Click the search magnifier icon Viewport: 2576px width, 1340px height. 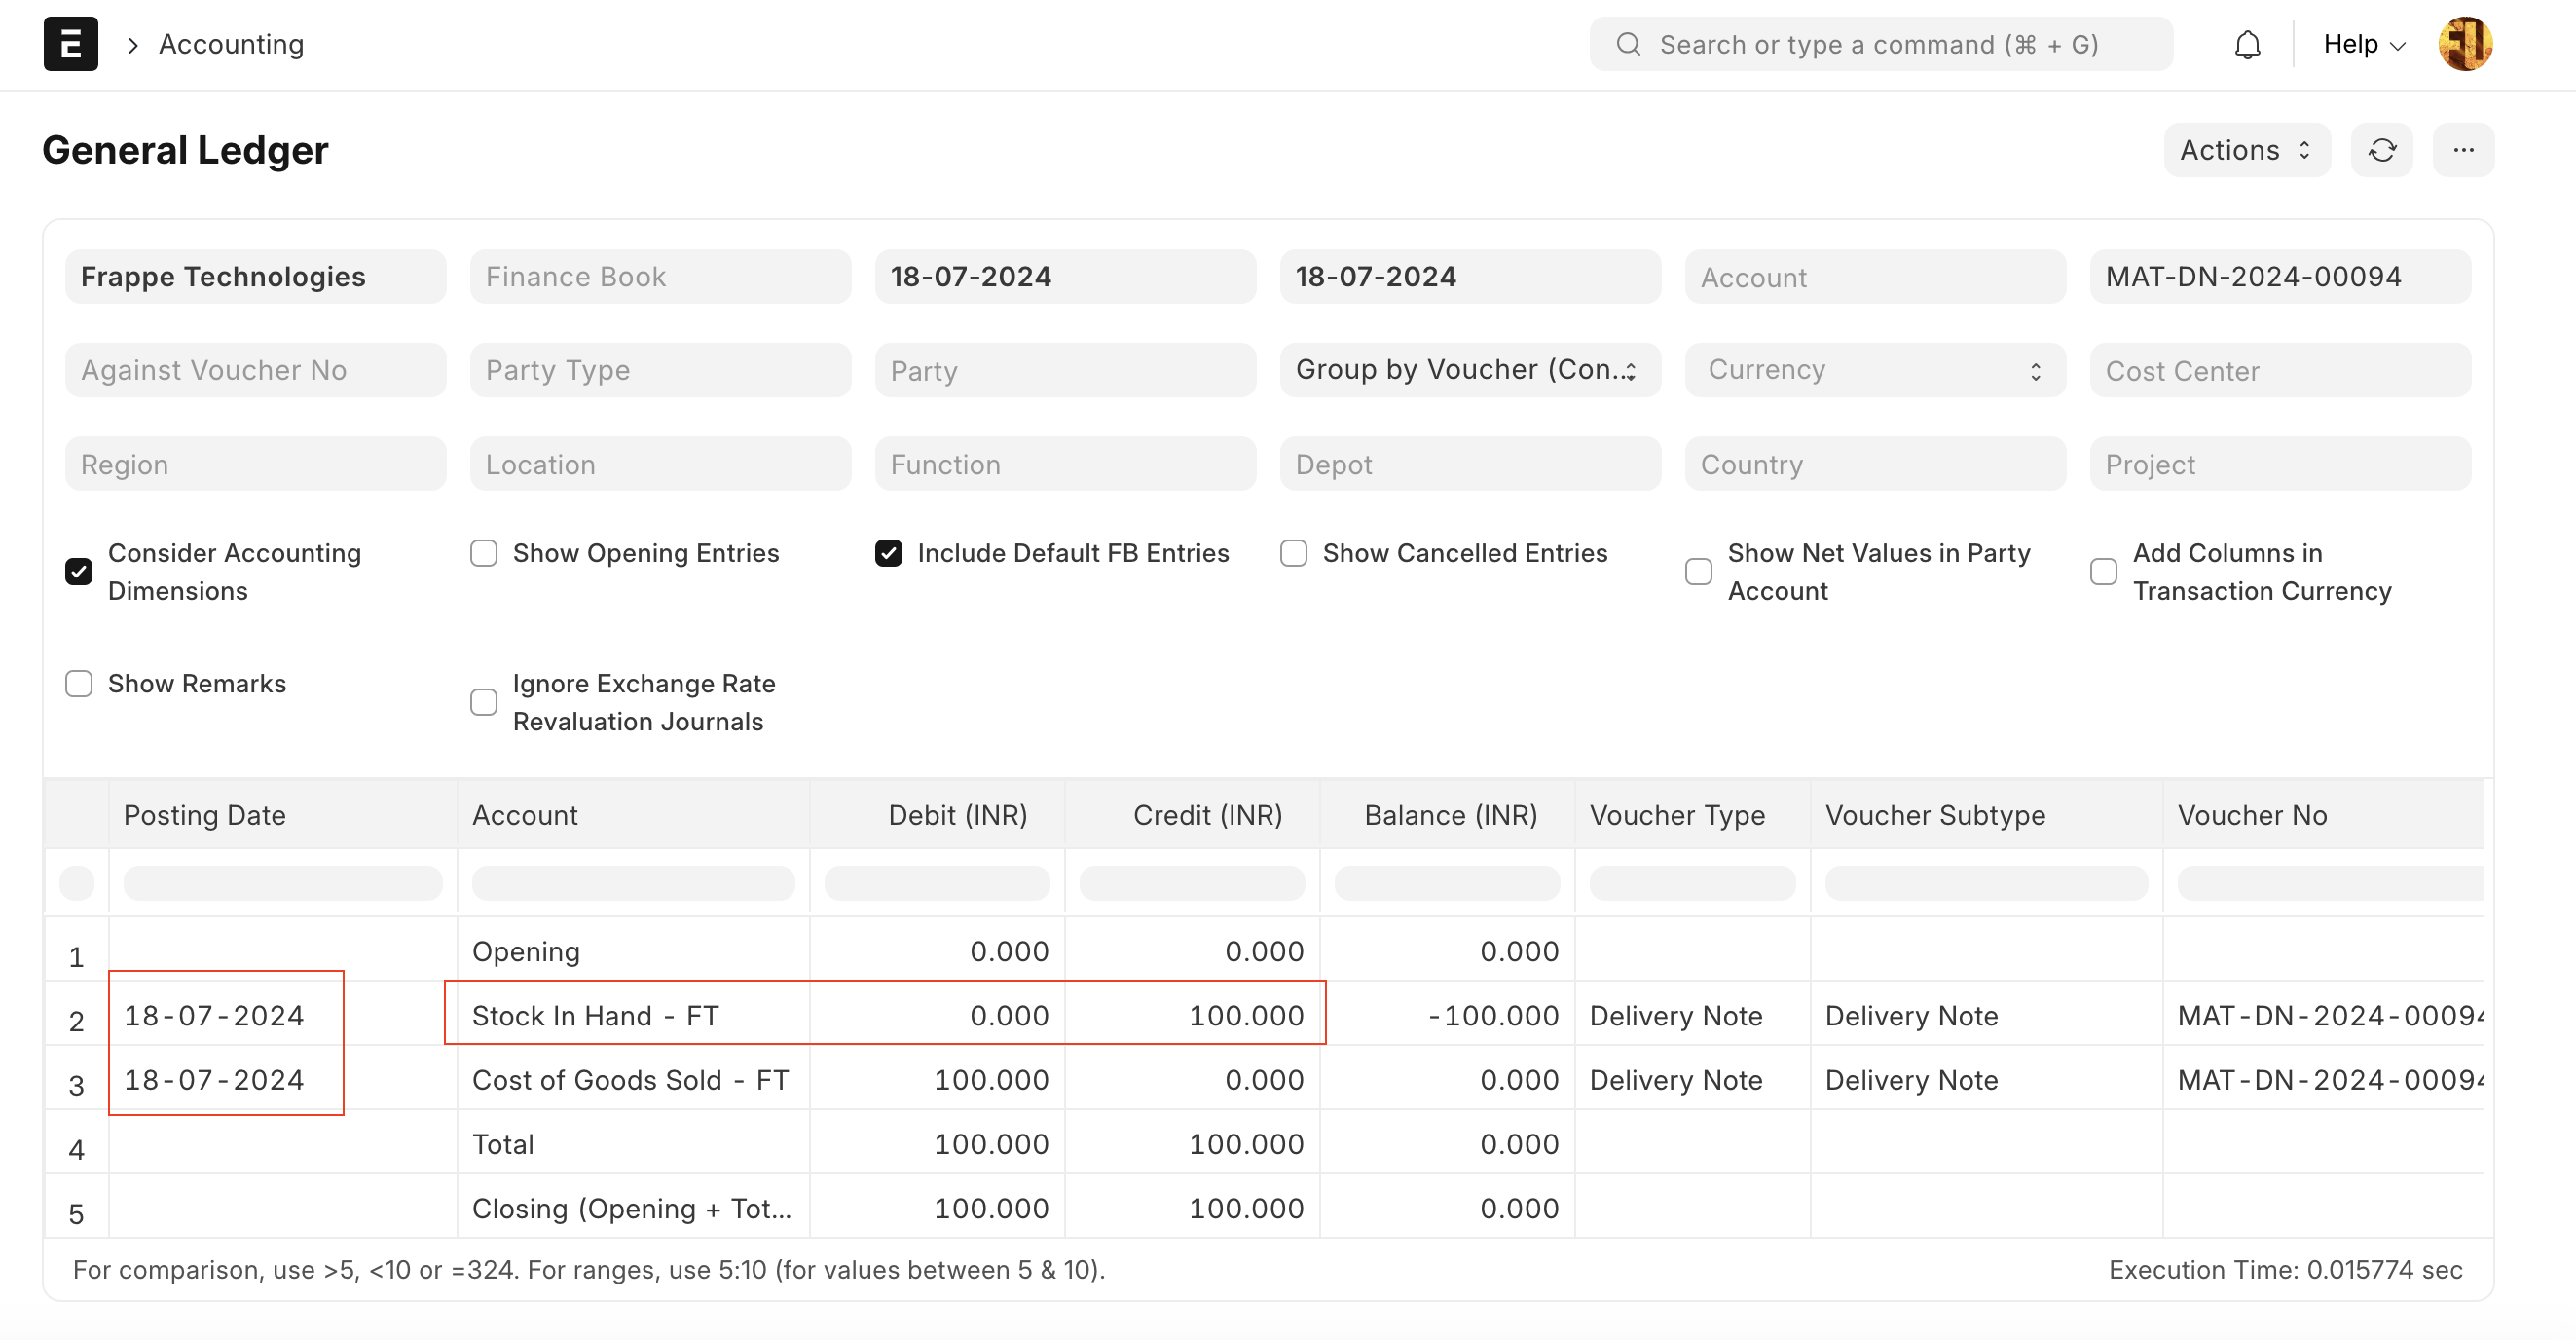click(1628, 44)
